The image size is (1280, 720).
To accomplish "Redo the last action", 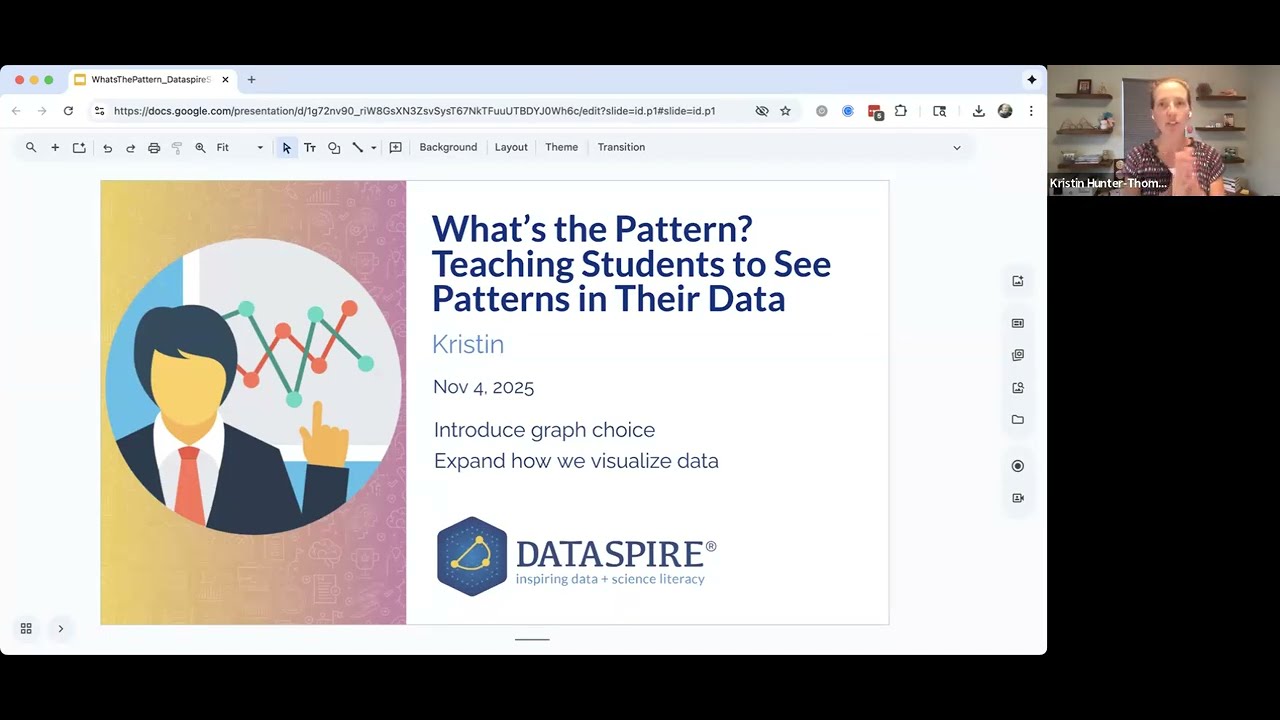I will pyautogui.click(x=130, y=147).
